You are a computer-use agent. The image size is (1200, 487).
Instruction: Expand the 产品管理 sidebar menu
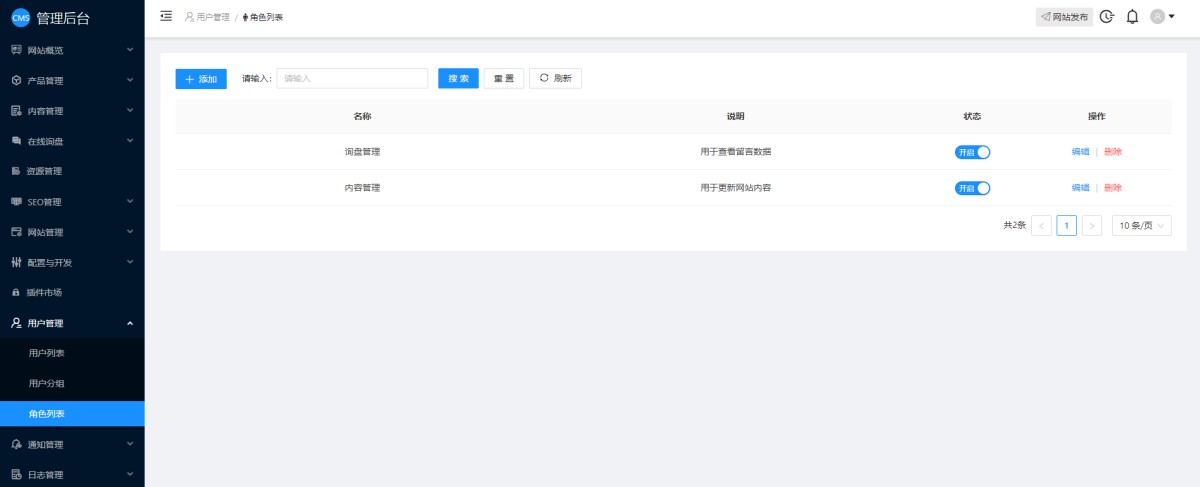pyautogui.click(x=72, y=80)
